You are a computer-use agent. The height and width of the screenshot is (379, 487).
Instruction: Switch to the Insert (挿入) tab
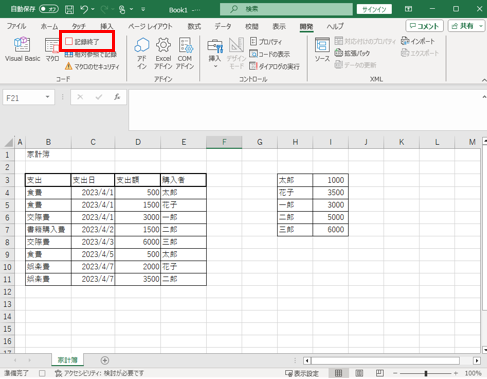[107, 26]
